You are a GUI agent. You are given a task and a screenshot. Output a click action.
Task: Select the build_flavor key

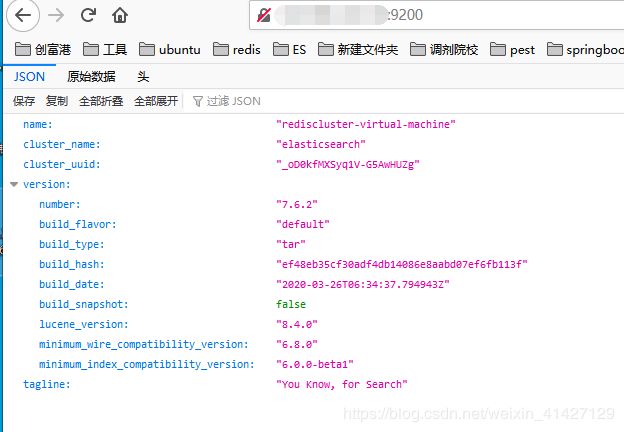click(x=78, y=224)
